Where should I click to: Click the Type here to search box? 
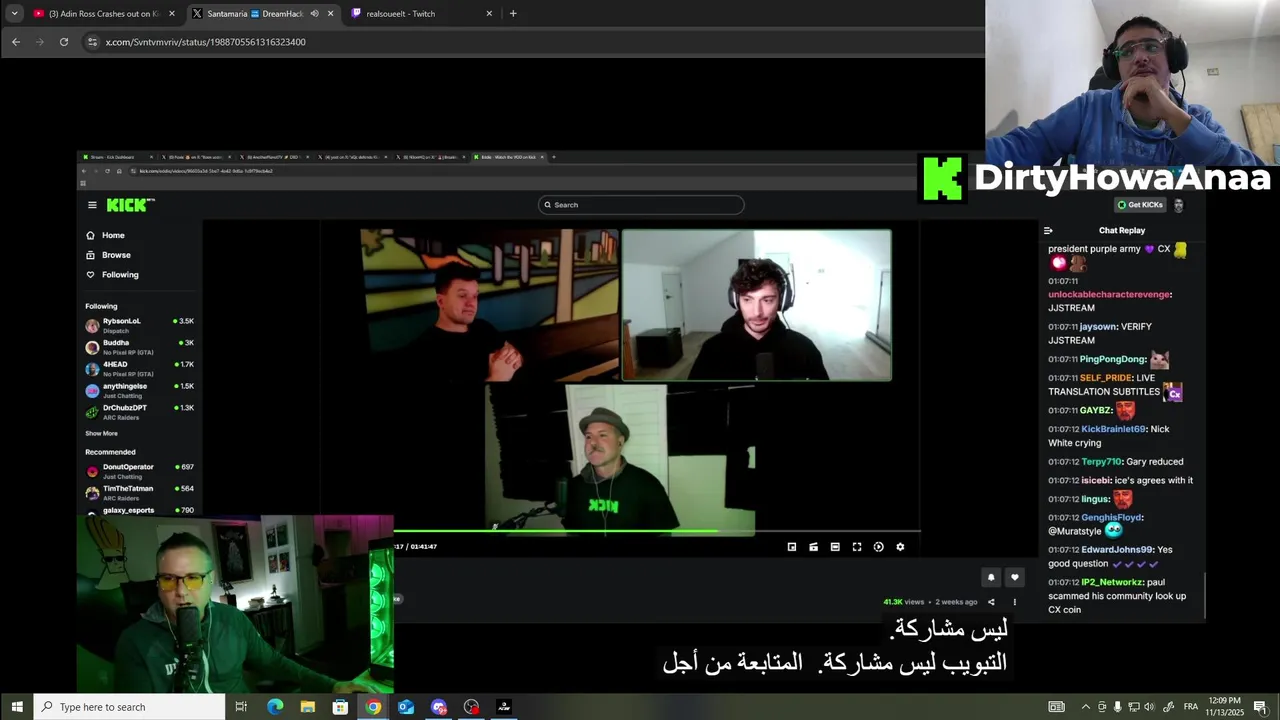(x=130, y=707)
